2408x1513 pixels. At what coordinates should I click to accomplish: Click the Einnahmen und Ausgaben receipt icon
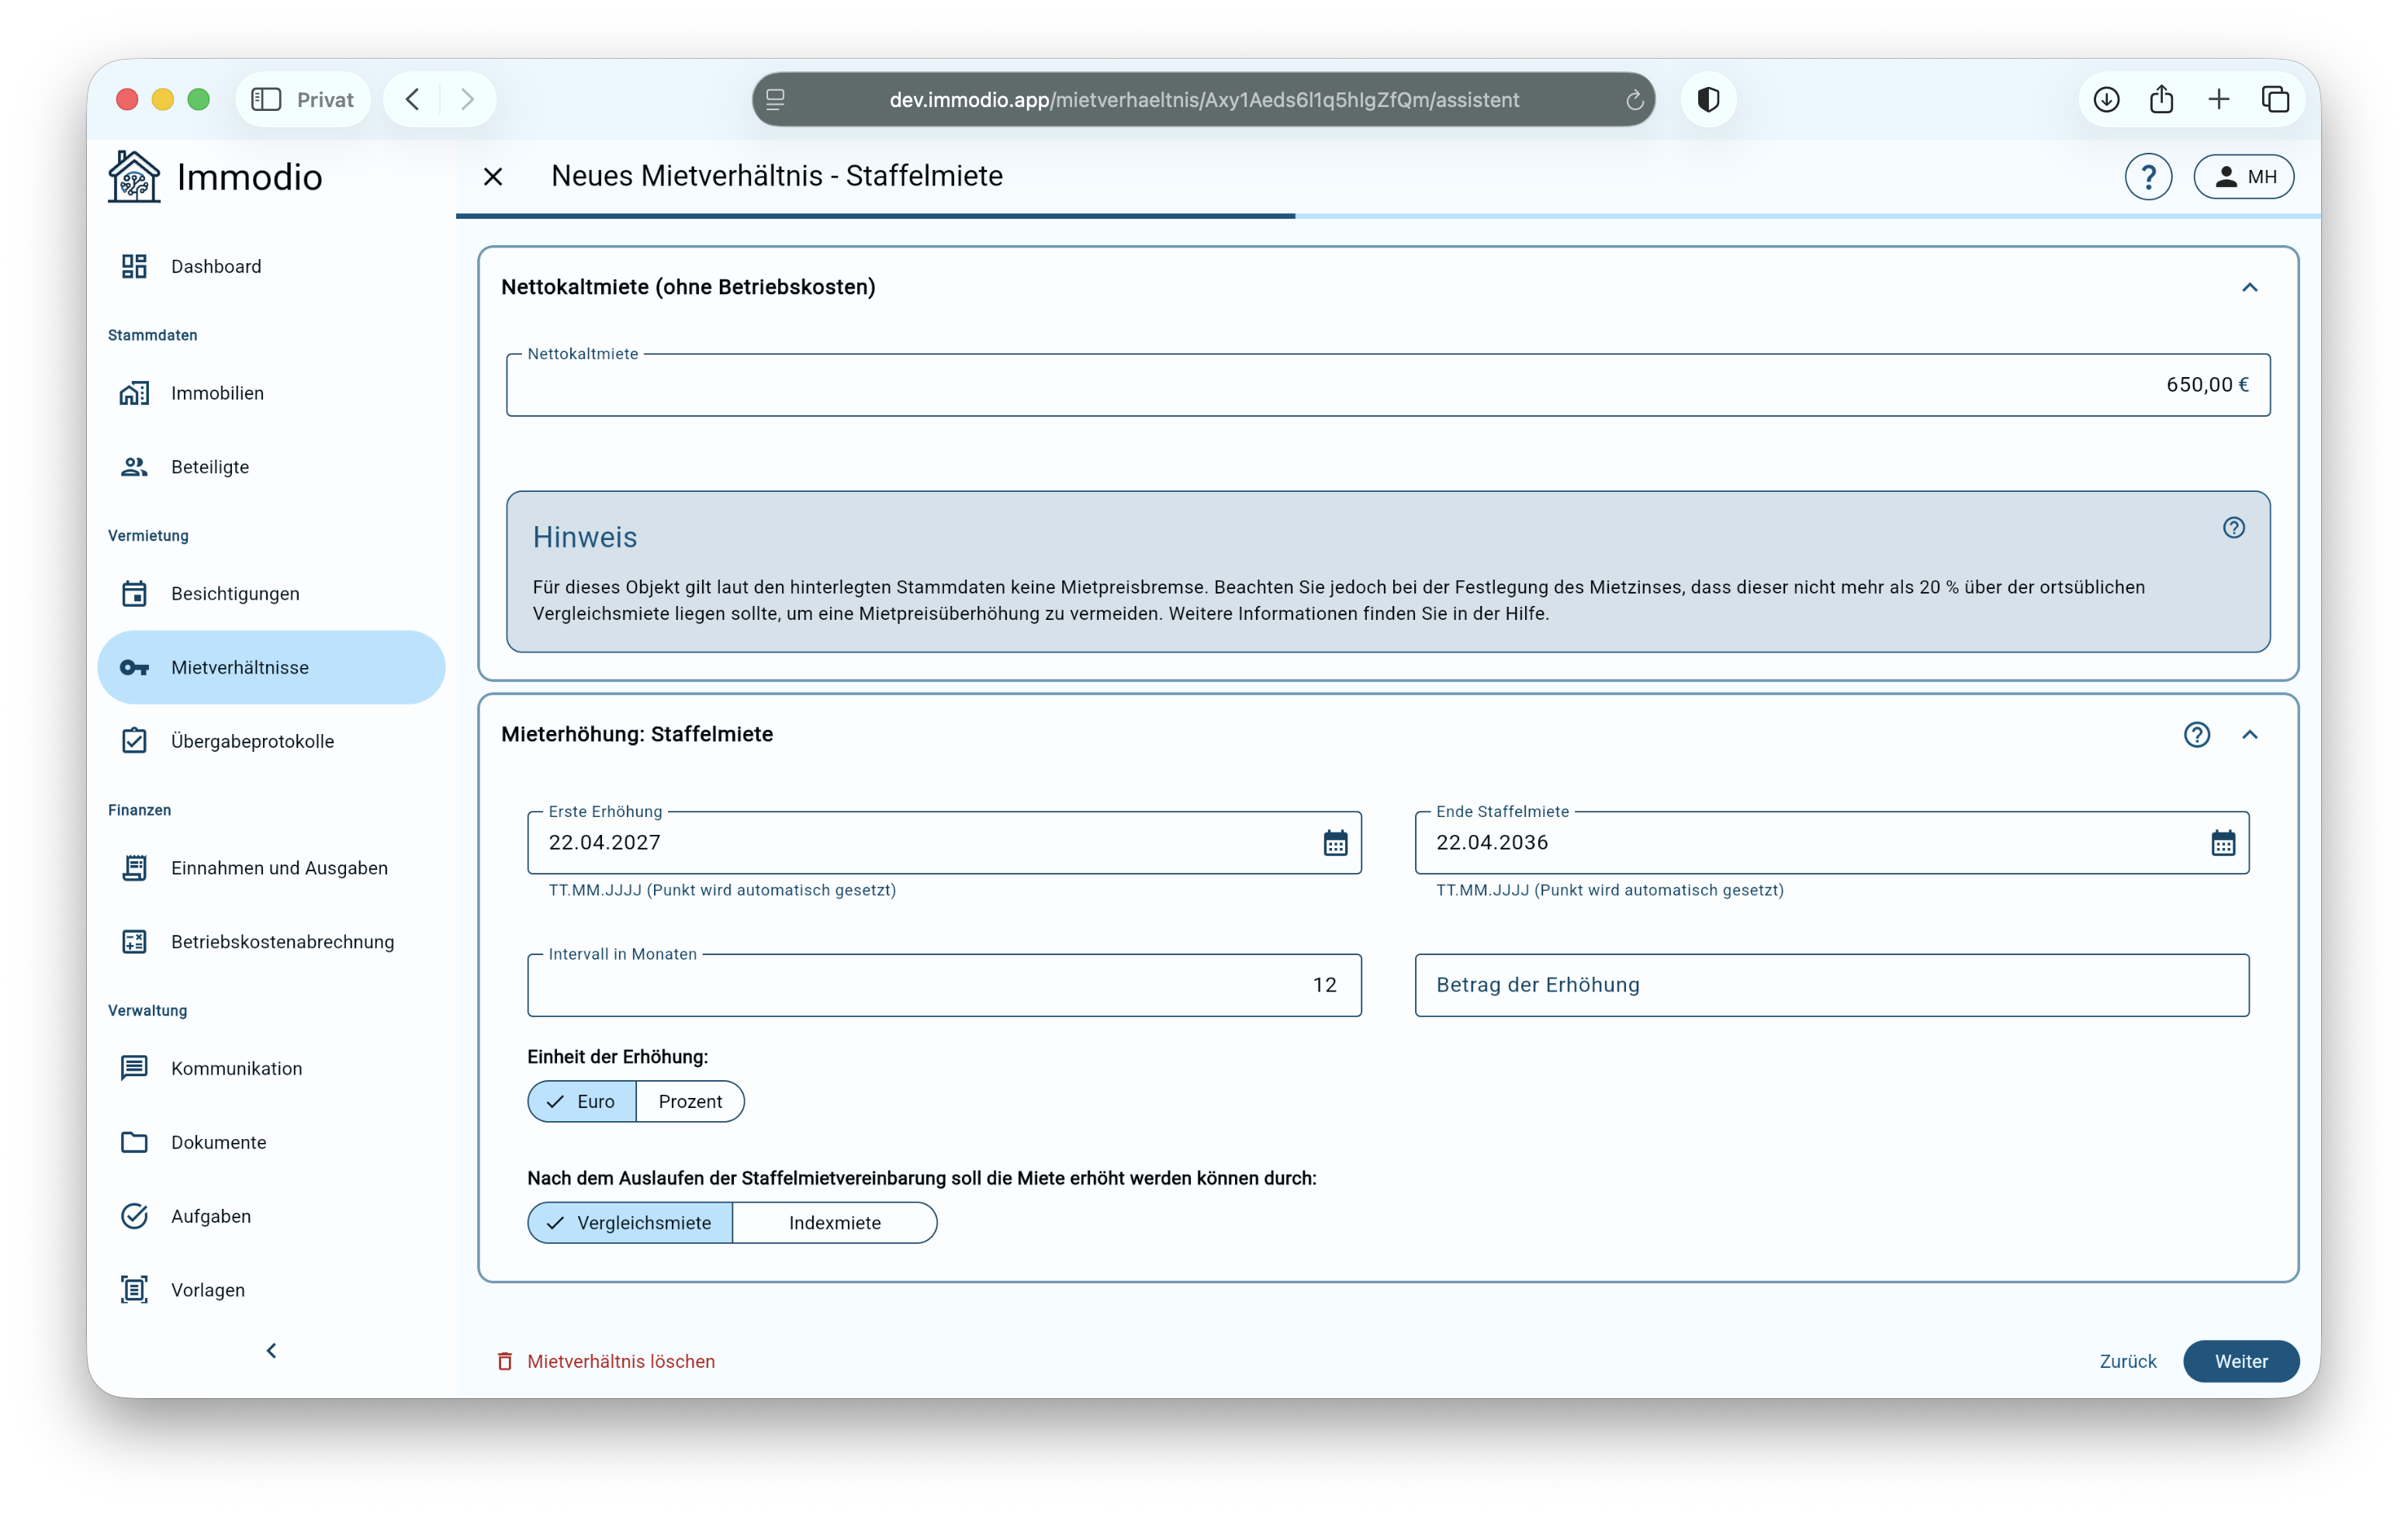click(x=134, y=868)
